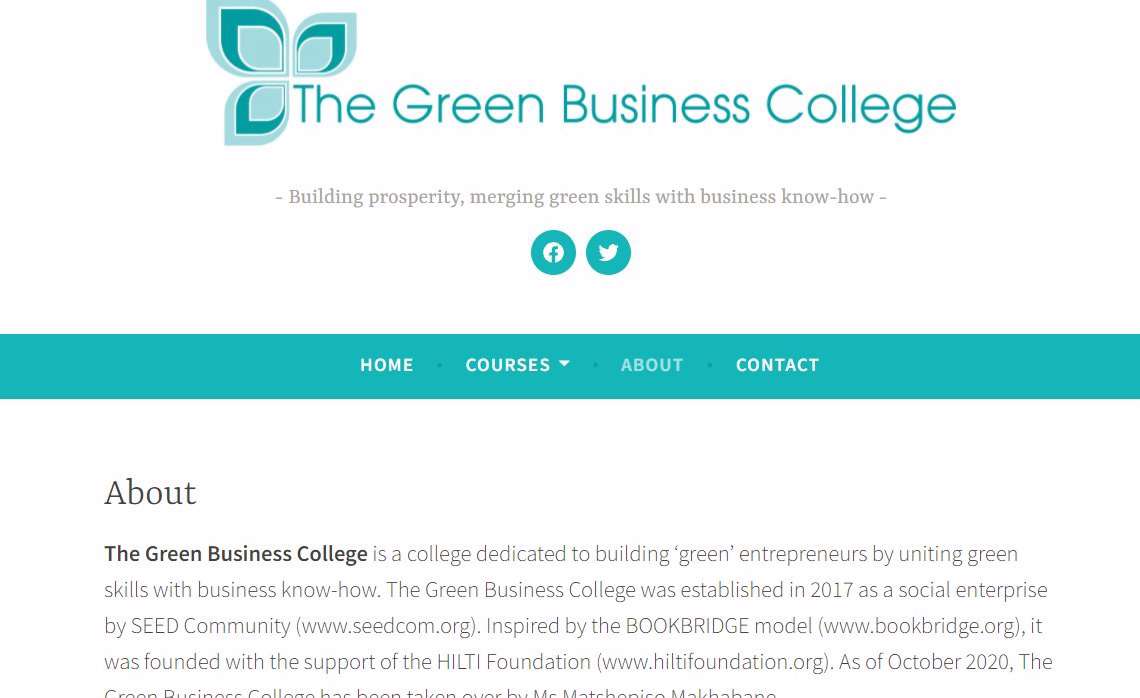The height and width of the screenshot is (698, 1140).
Task: Click the www.seedcom.org address
Action: pos(385,626)
